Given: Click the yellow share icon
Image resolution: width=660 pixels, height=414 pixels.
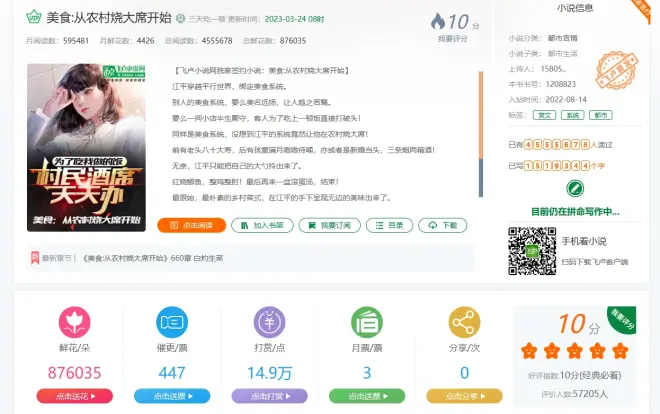Looking at the screenshot, I should (x=464, y=322).
